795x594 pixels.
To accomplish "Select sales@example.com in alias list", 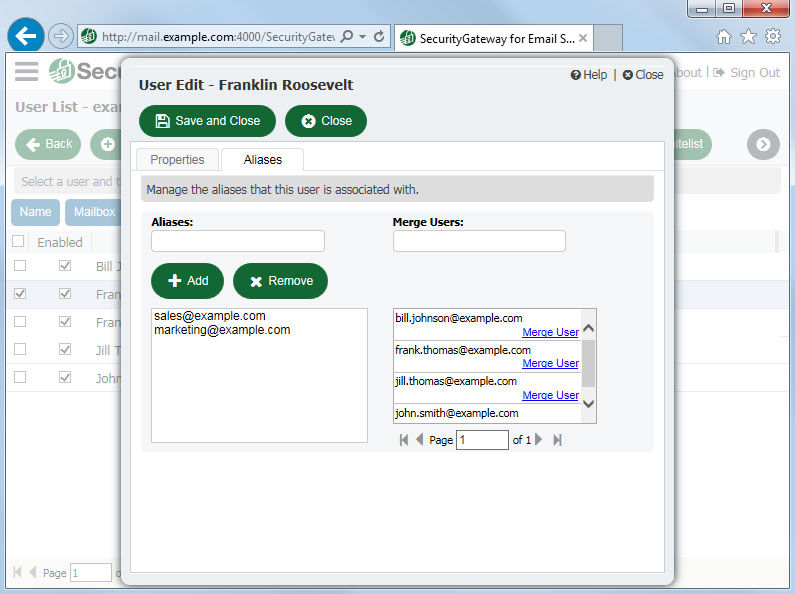I will 210,316.
